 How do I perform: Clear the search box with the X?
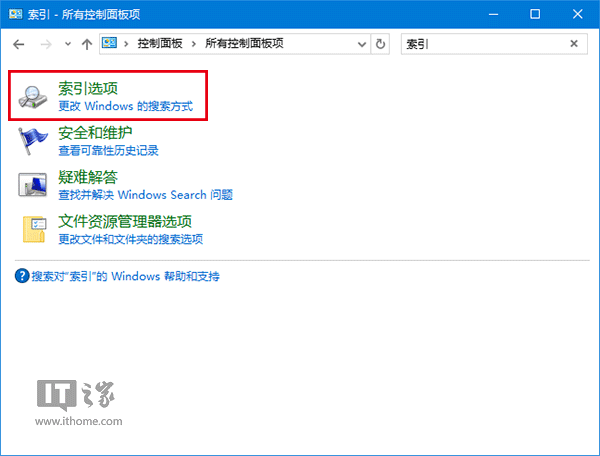pyautogui.click(x=574, y=44)
